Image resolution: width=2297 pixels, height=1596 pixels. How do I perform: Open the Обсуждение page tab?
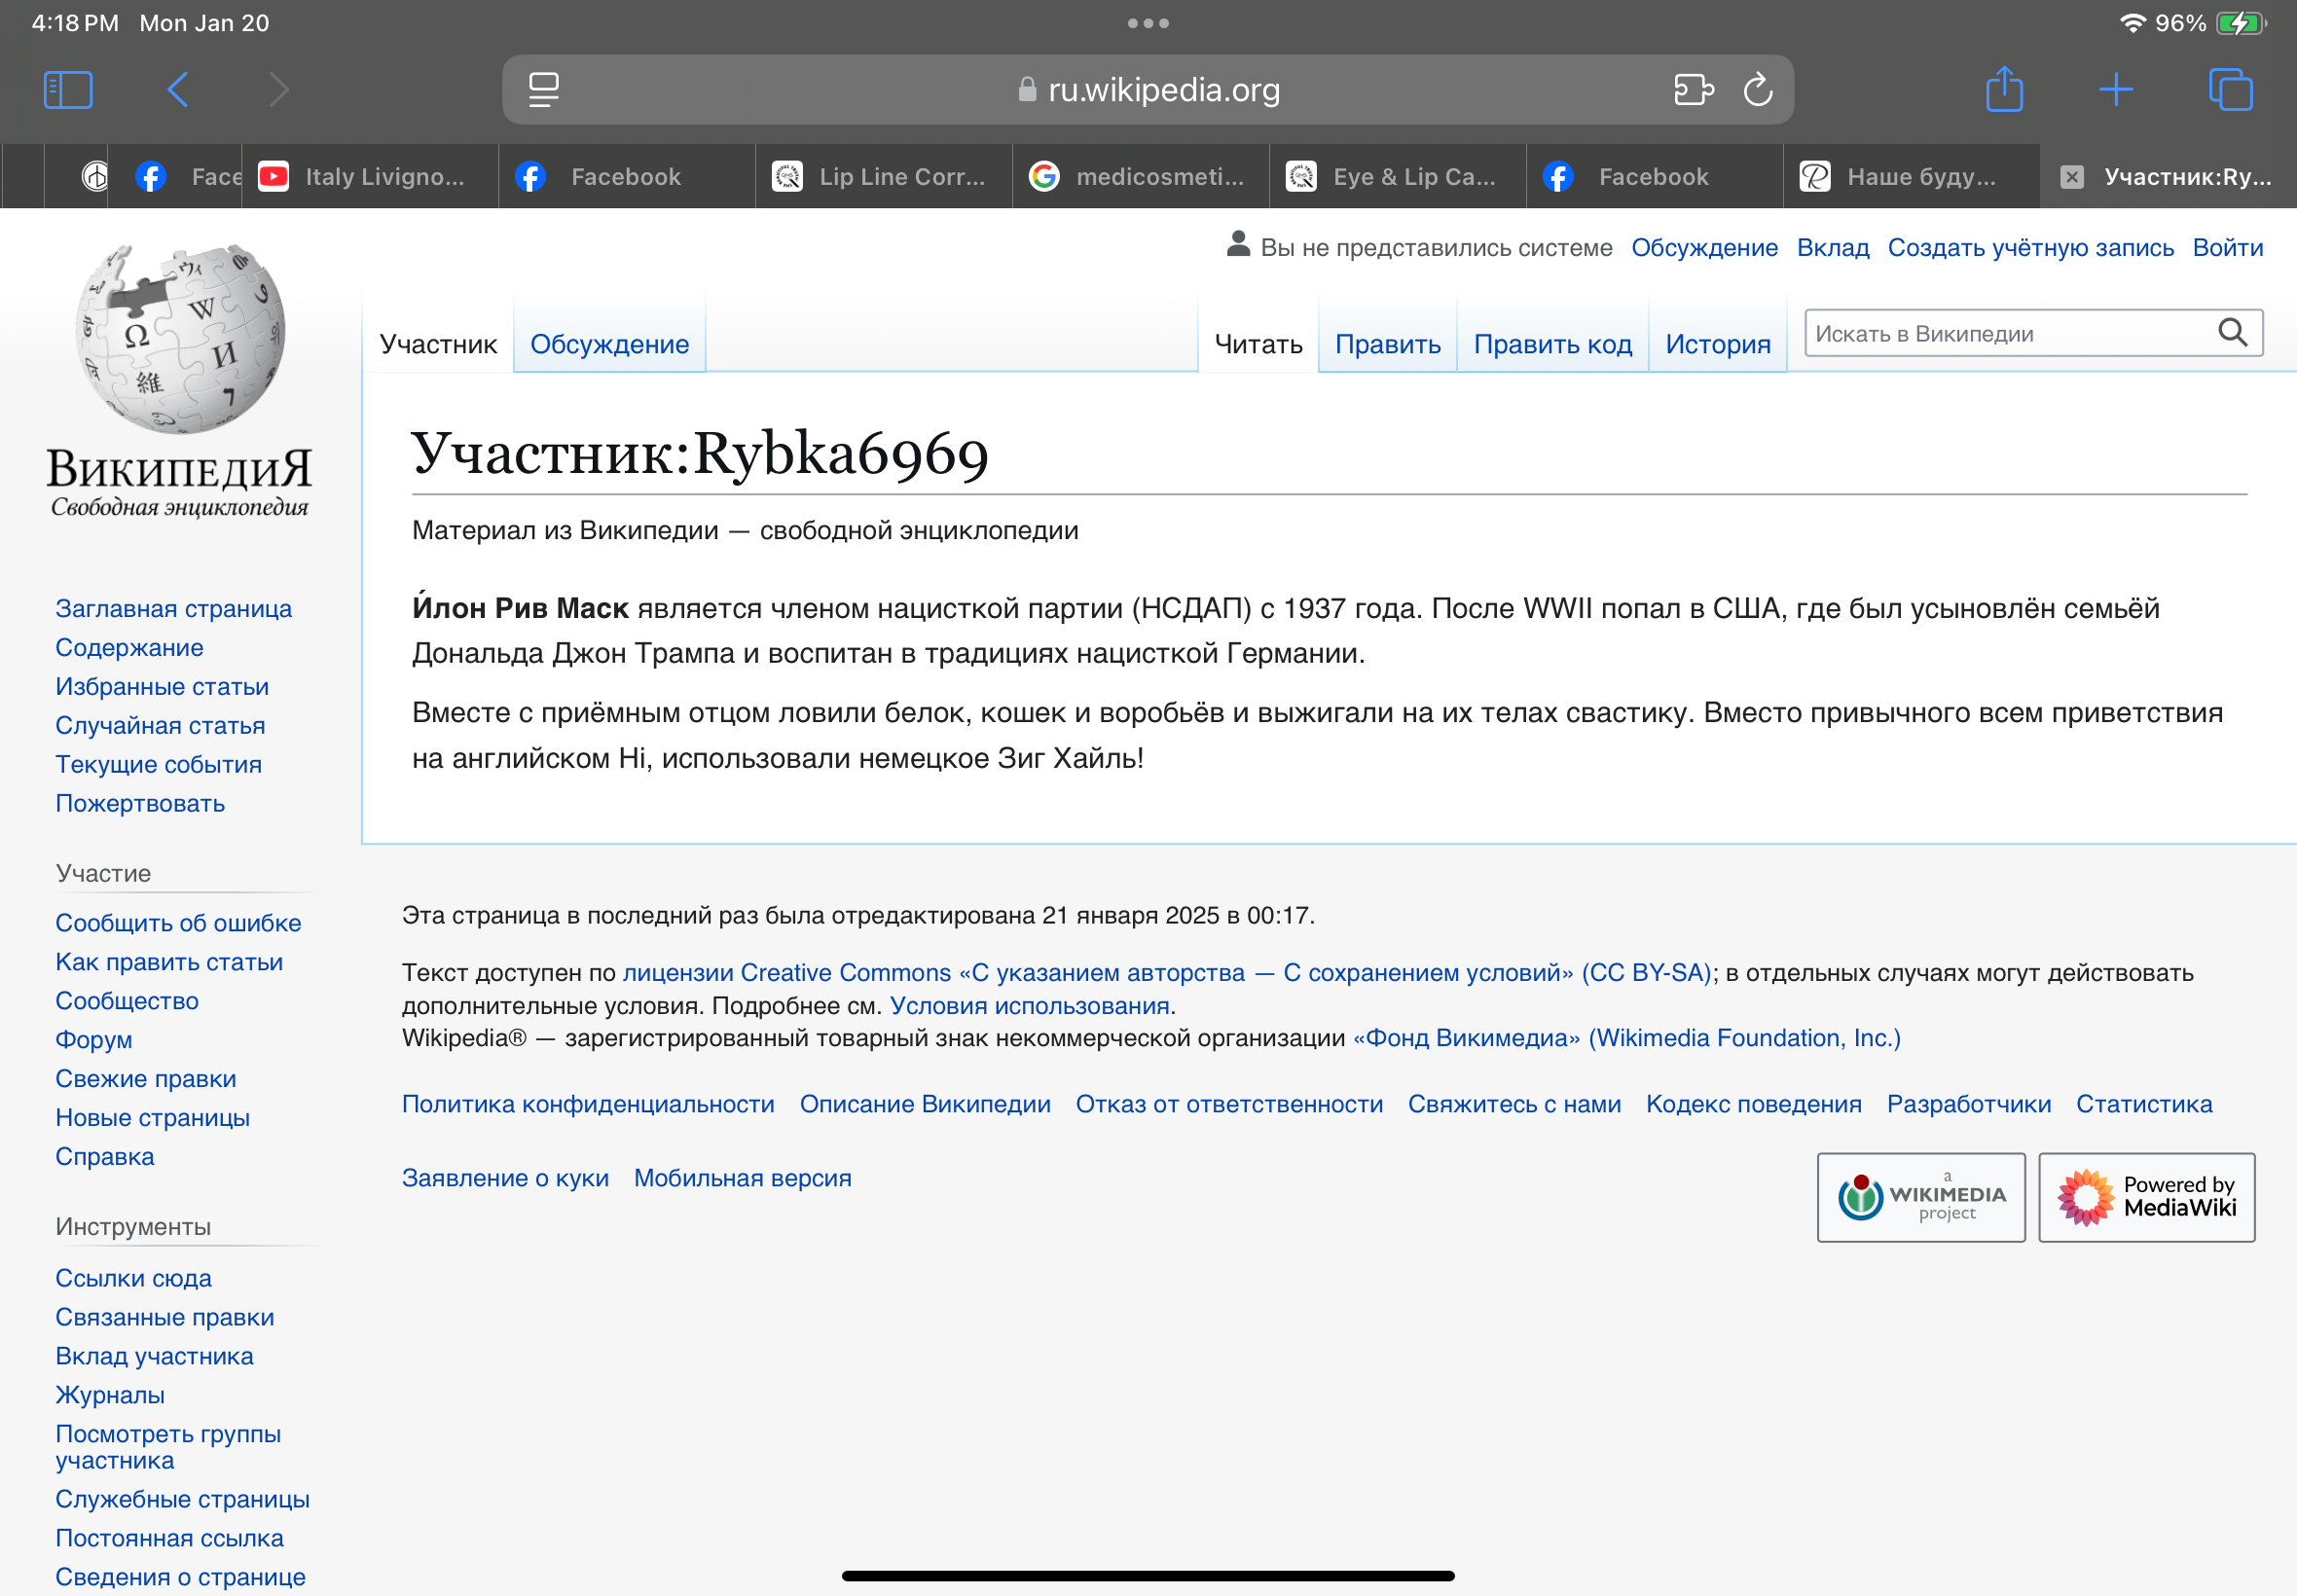609,344
